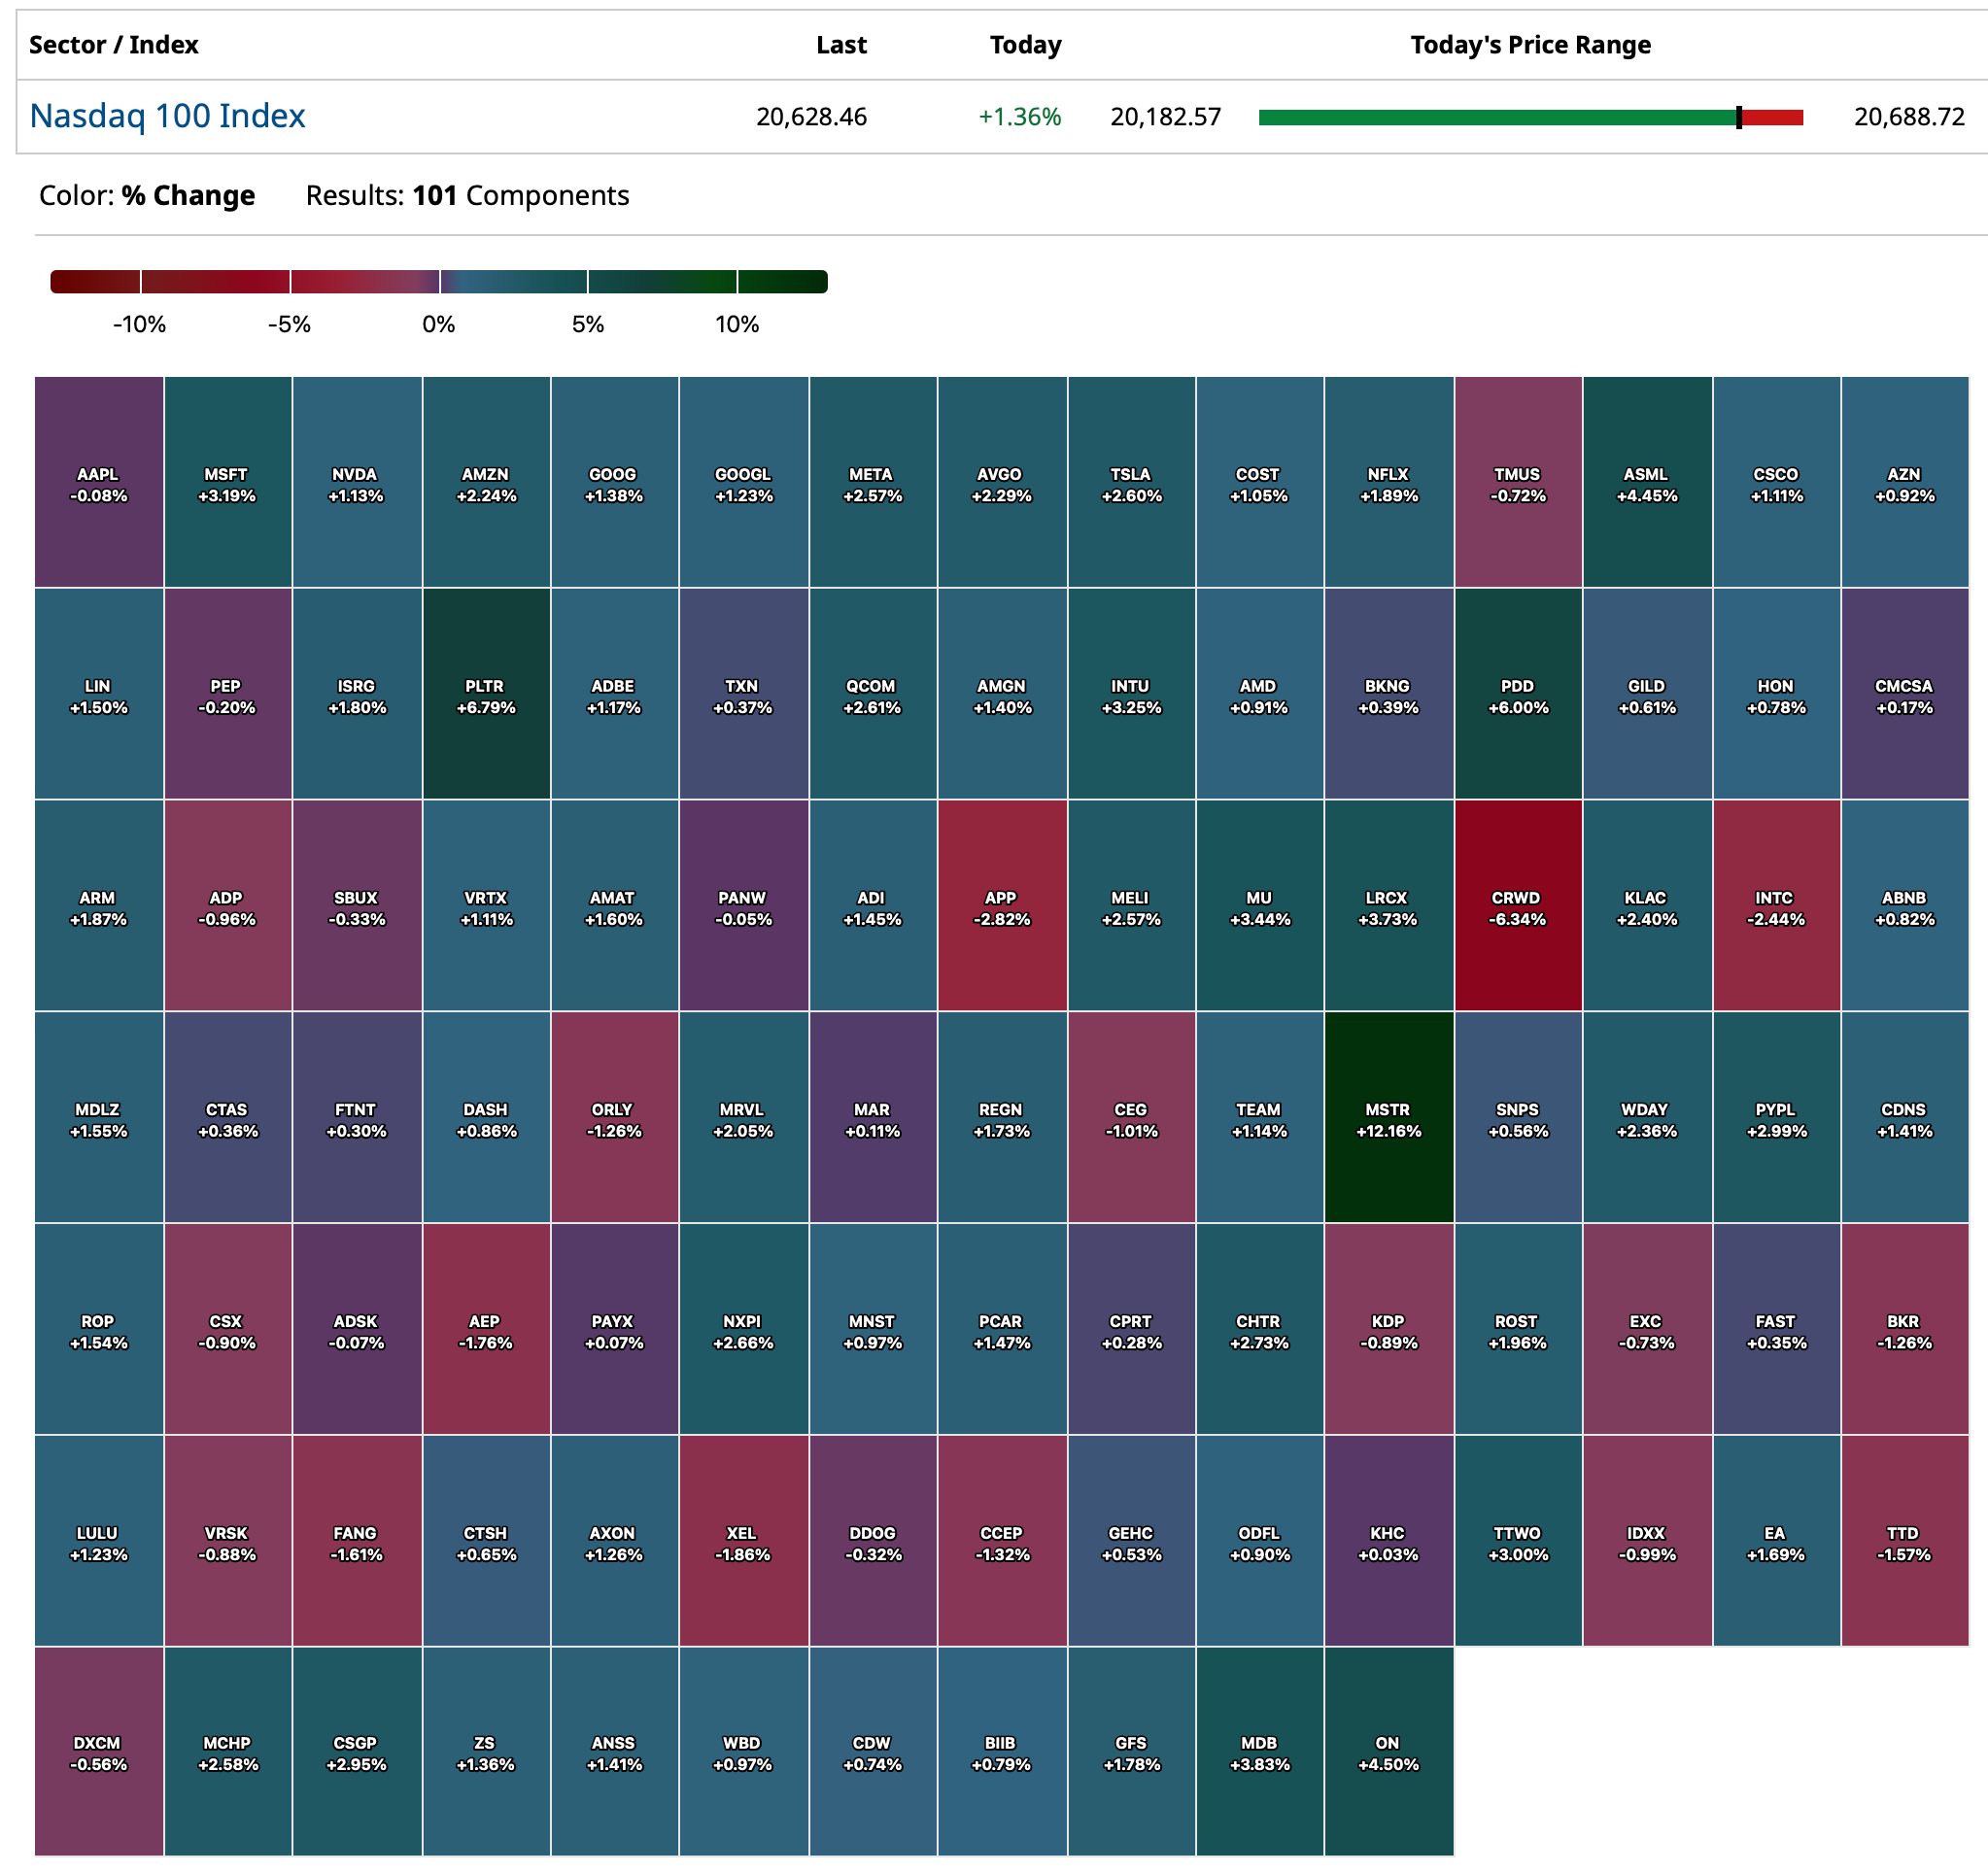
Task: Click the ASML +4.45% tile
Action: (x=1646, y=482)
